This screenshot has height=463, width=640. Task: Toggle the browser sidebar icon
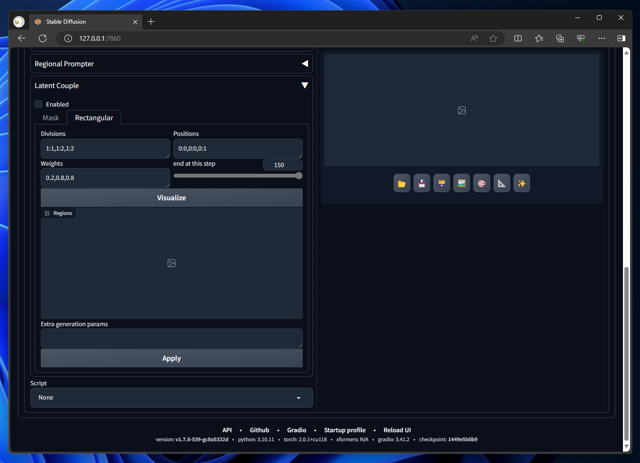pyautogui.click(x=621, y=38)
